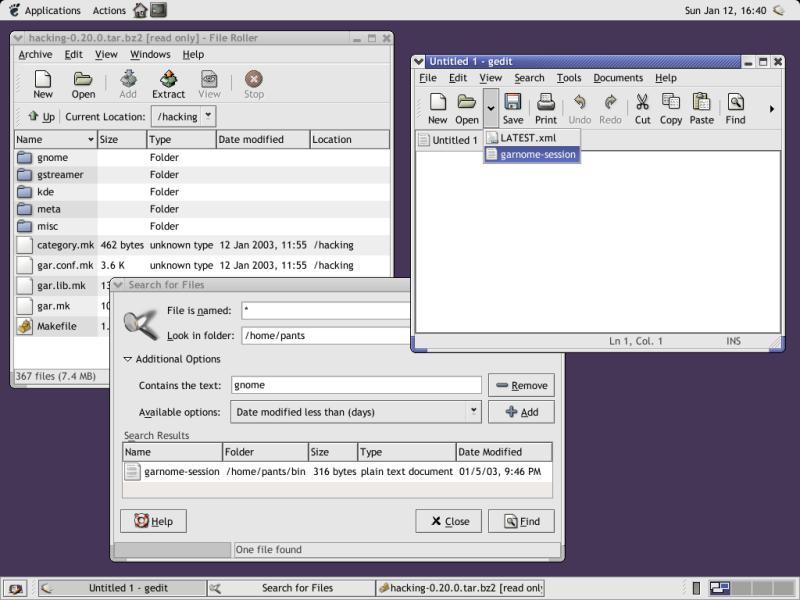Open the Documents menu in gedit

(617, 78)
